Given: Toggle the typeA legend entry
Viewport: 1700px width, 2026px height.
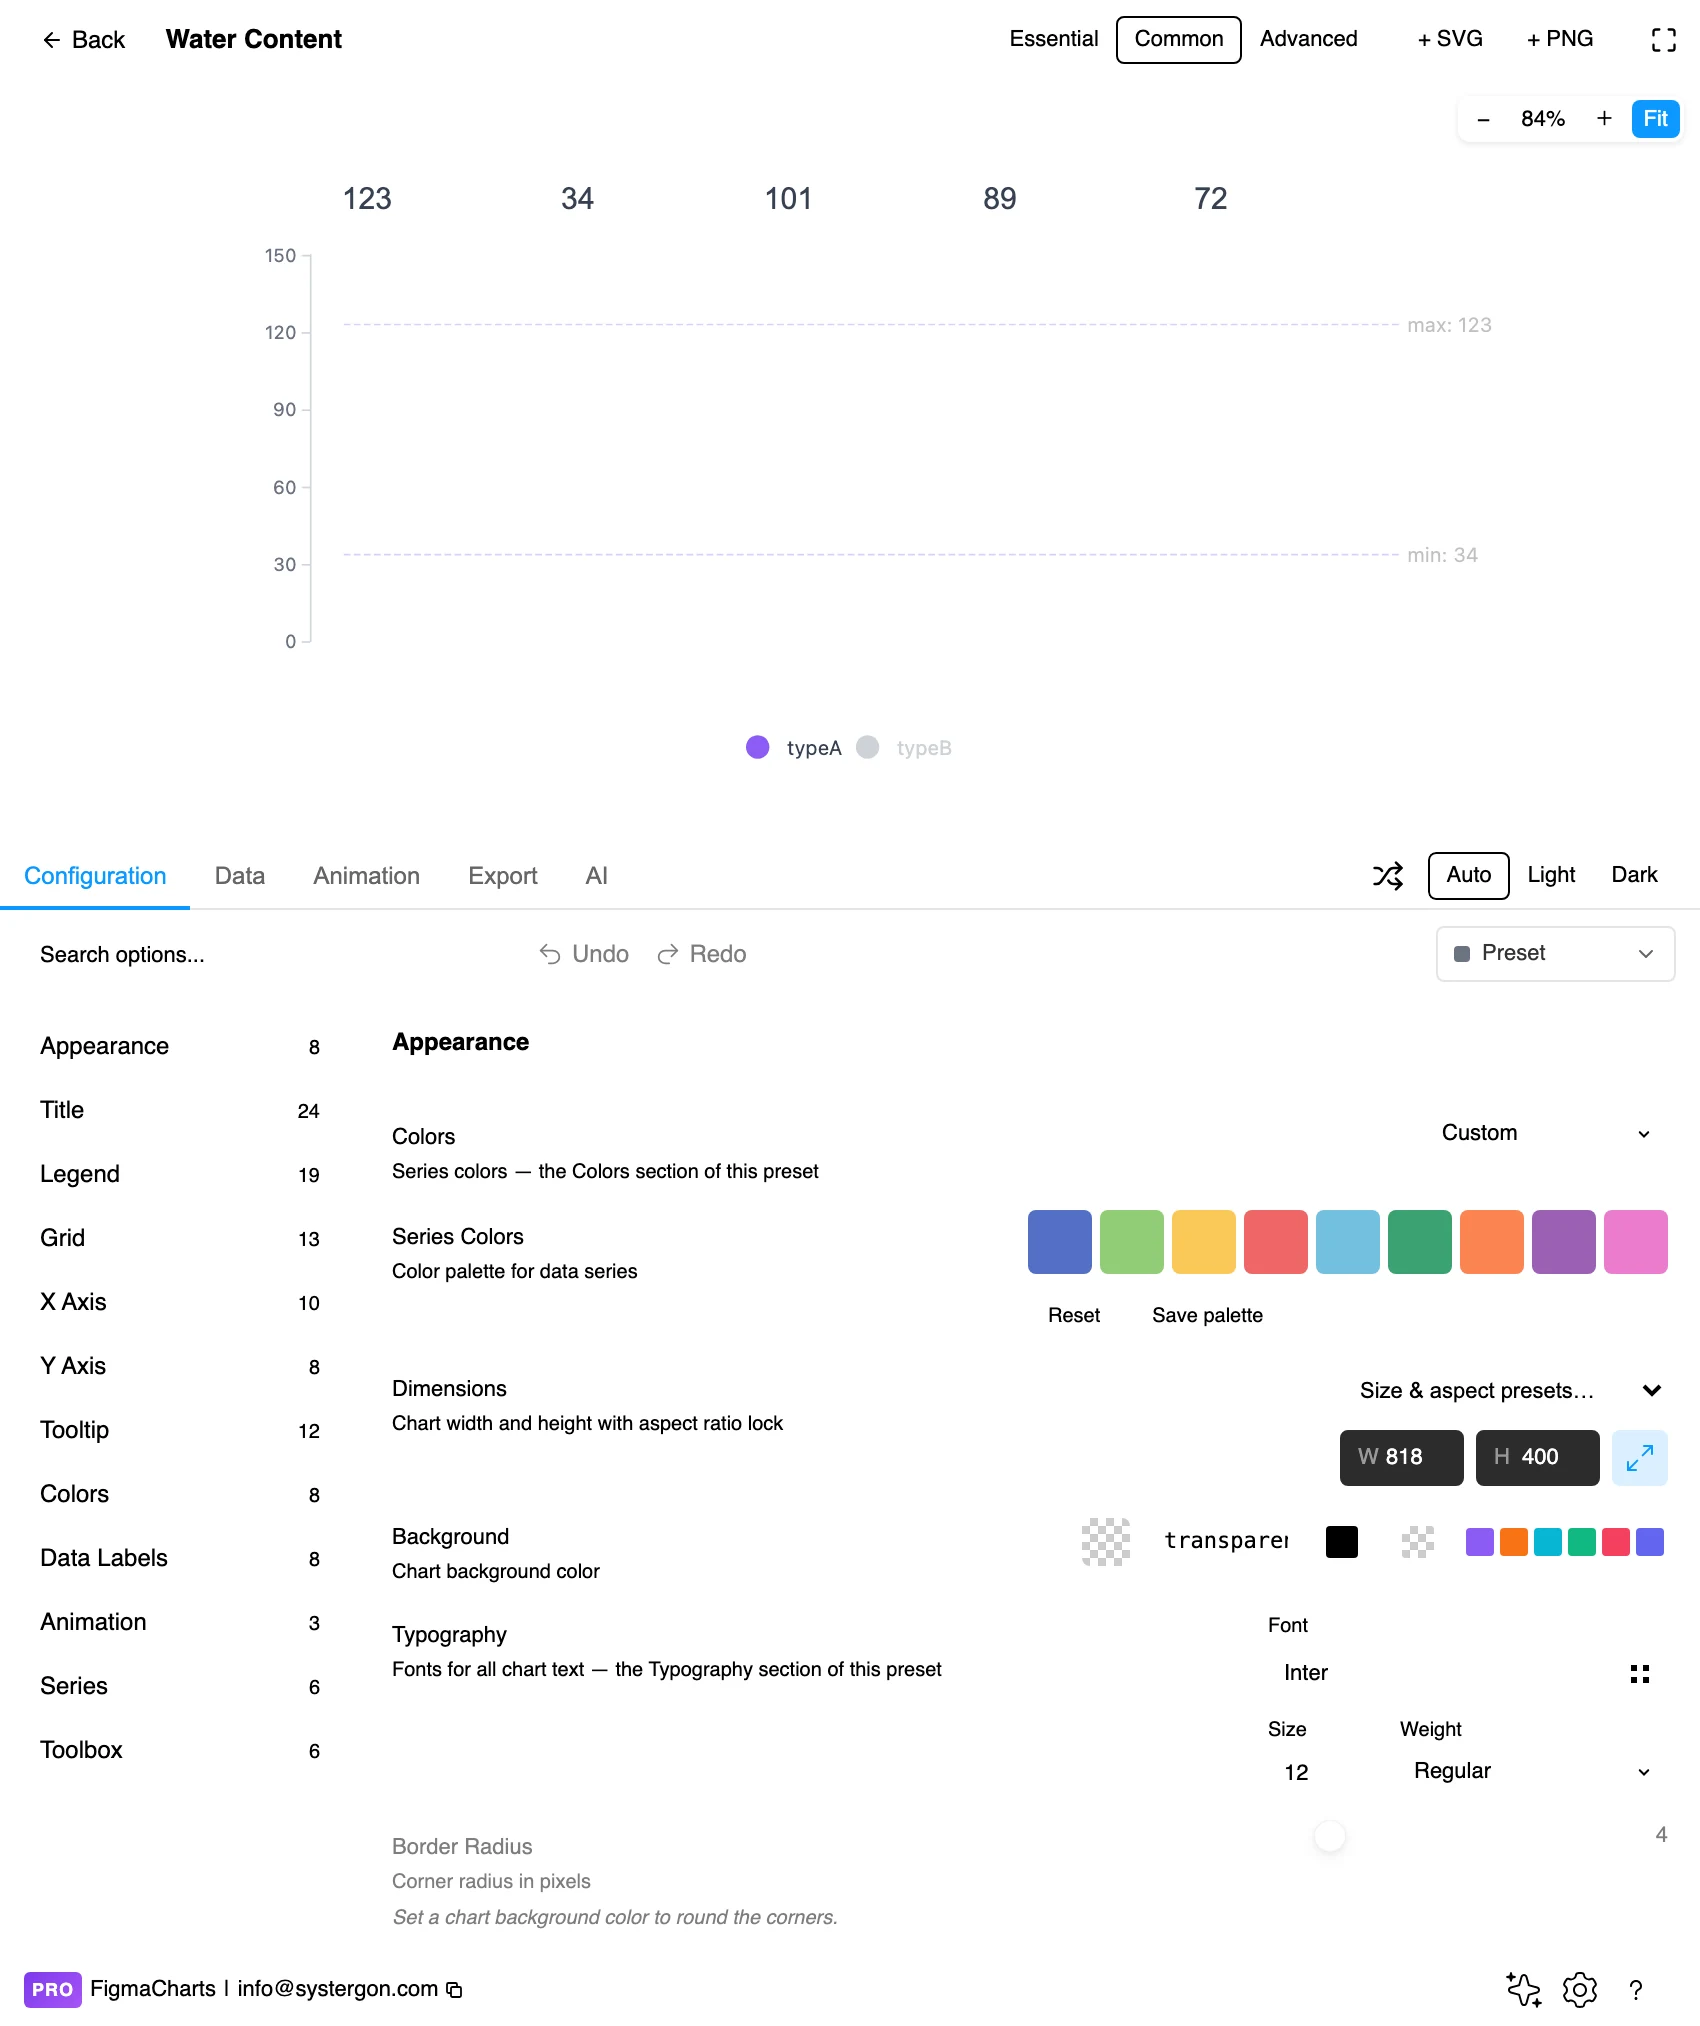Looking at the screenshot, I should click(794, 747).
